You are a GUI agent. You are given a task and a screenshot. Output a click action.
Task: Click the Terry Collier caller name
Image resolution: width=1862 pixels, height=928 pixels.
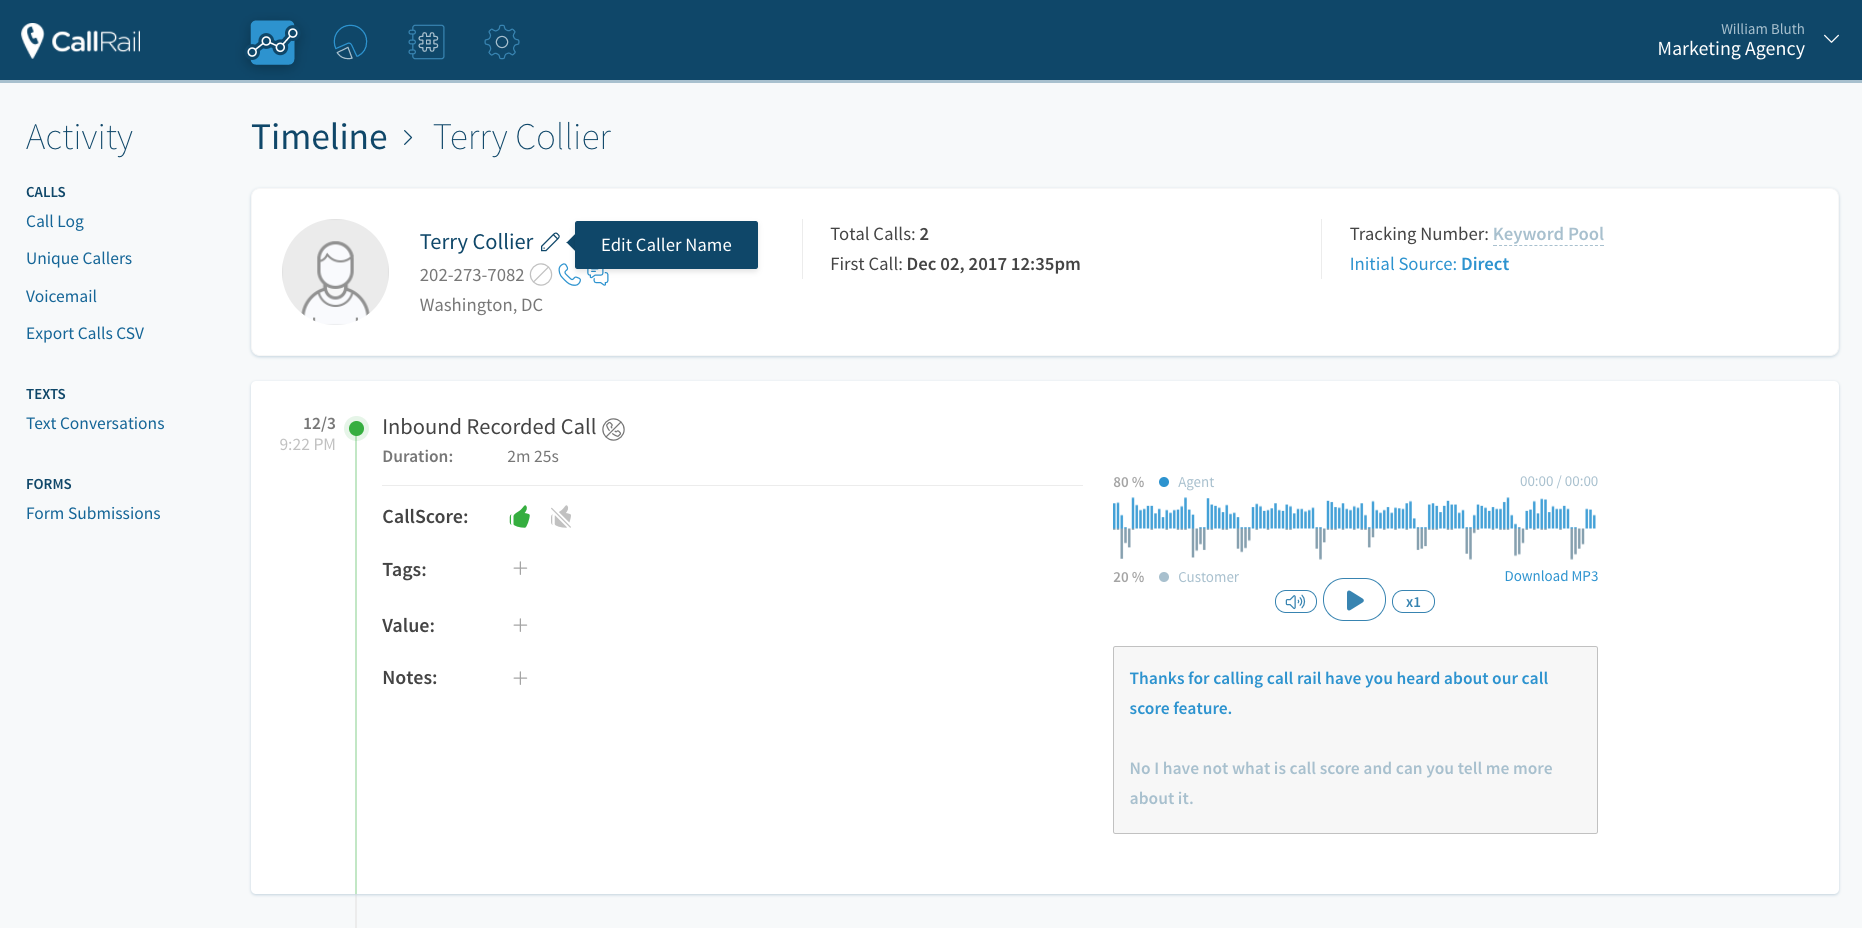476,242
